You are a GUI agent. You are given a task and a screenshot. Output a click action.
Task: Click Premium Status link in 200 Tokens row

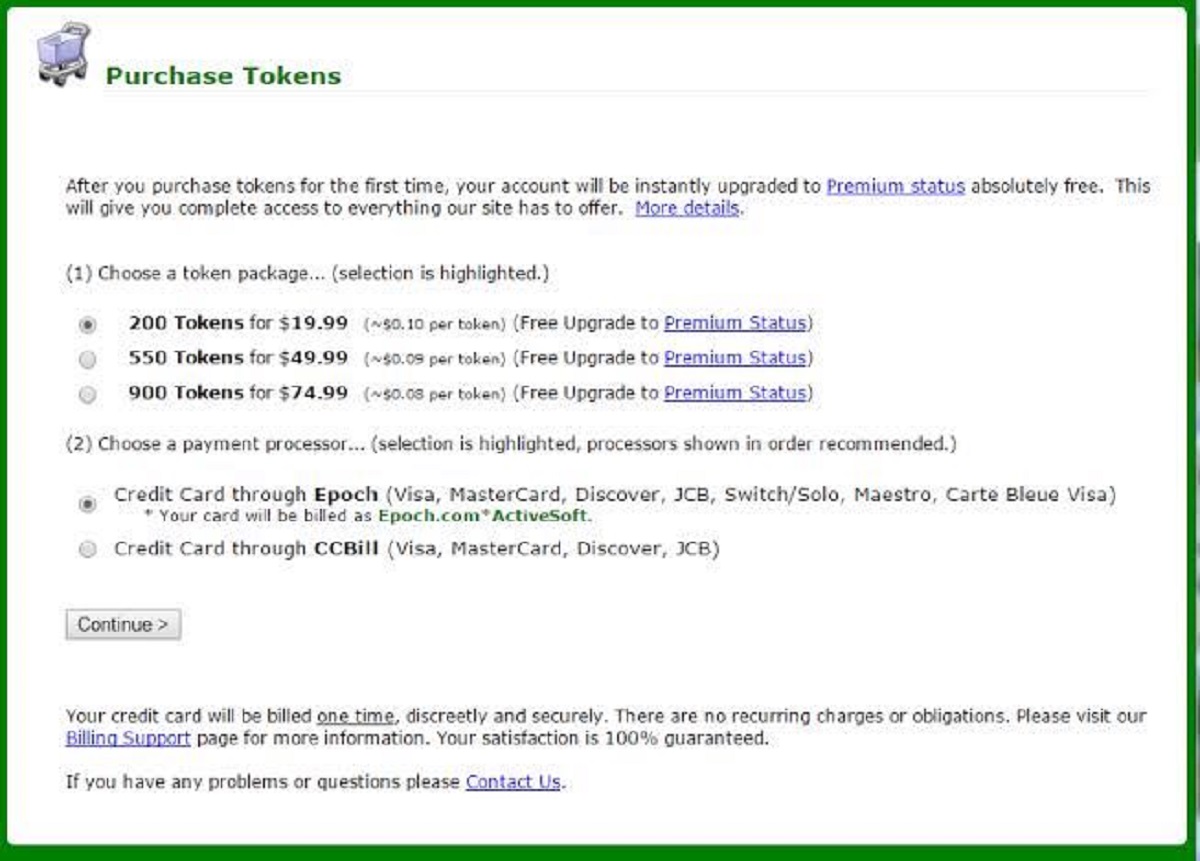point(735,323)
